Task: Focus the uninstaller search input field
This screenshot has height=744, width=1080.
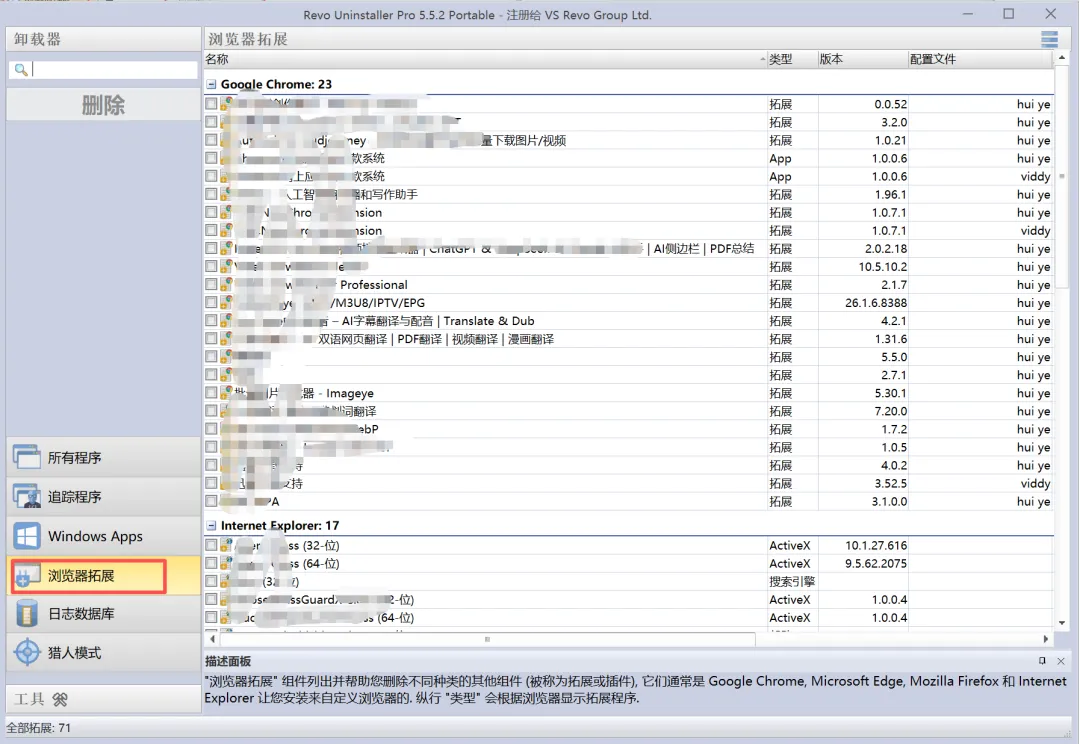Action: tap(114, 70)
